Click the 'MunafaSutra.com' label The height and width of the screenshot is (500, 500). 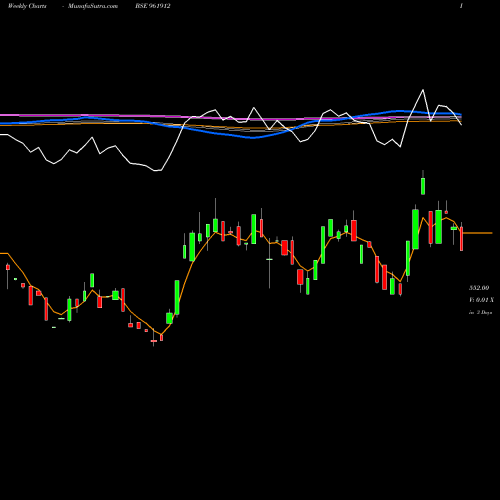tap(93, 6)
